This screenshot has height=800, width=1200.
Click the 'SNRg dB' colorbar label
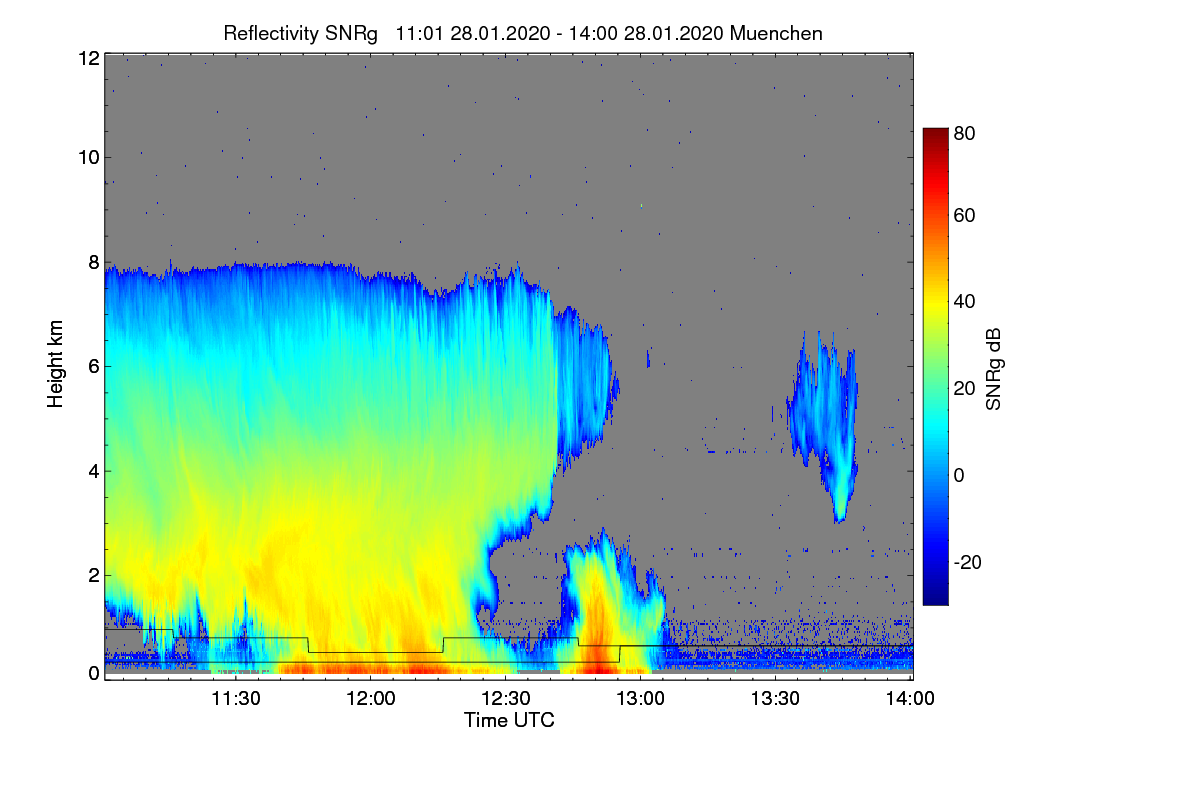[993, 368]
